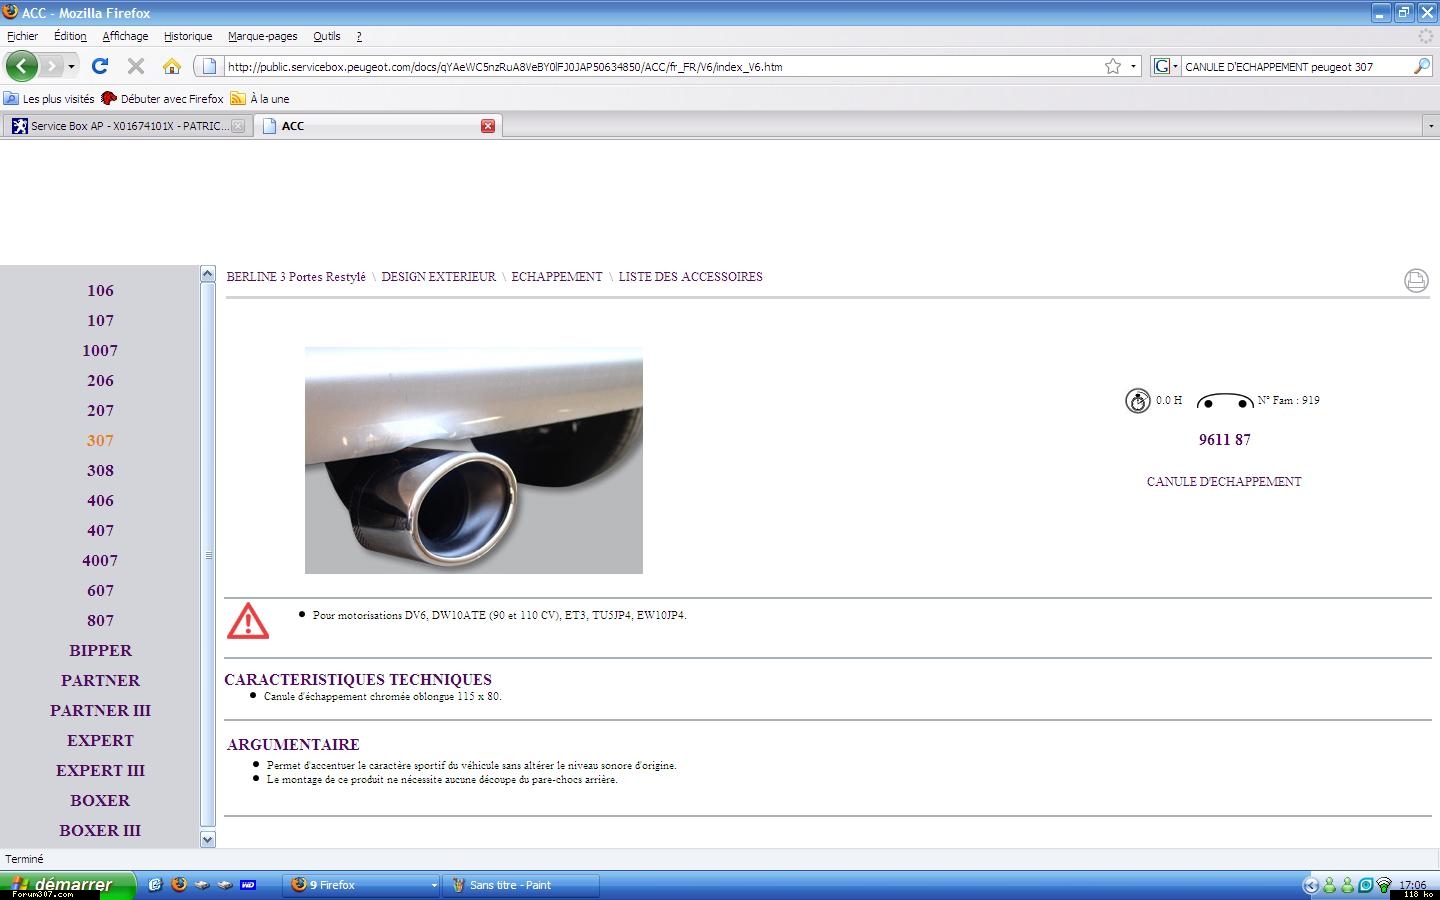Open Sans titre - Paint from taskbar
This screenshot has height=900, width=1440.
point(520,885)
